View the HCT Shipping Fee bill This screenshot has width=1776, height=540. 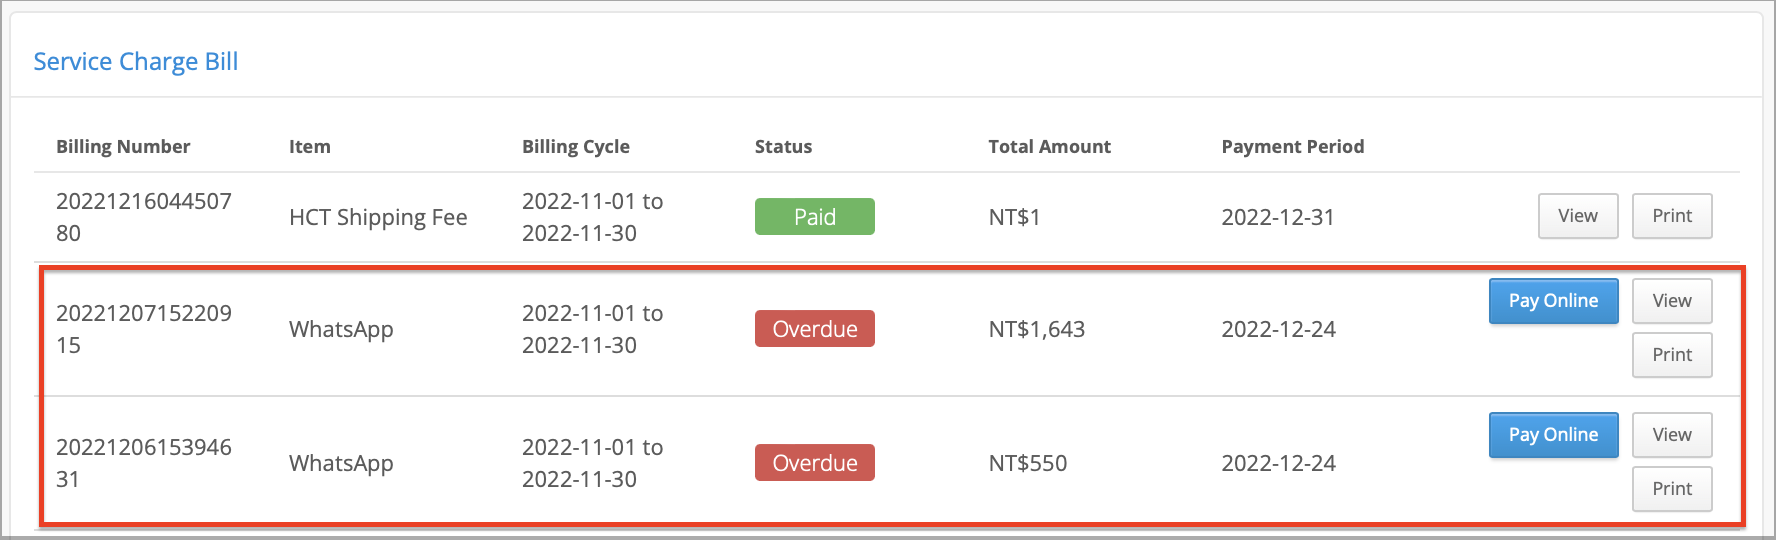tap(1578, 216)
